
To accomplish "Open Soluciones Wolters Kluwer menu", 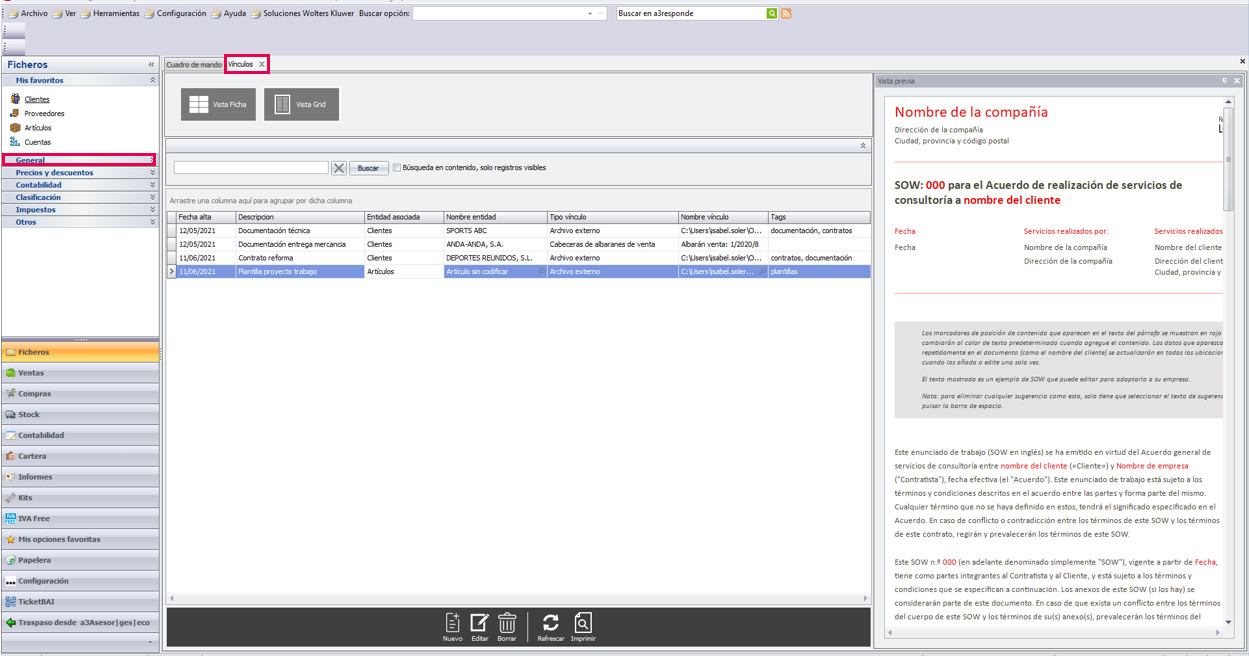I will click(x=302, y=14).
